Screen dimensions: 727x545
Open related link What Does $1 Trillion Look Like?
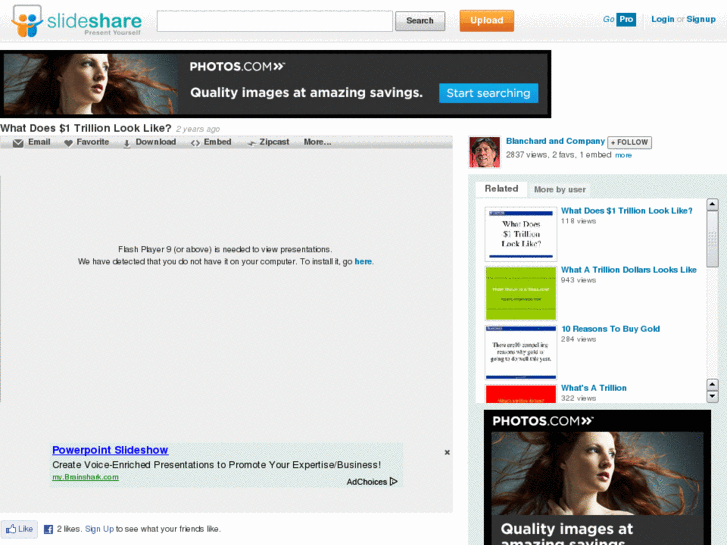[x=626, y=211]
